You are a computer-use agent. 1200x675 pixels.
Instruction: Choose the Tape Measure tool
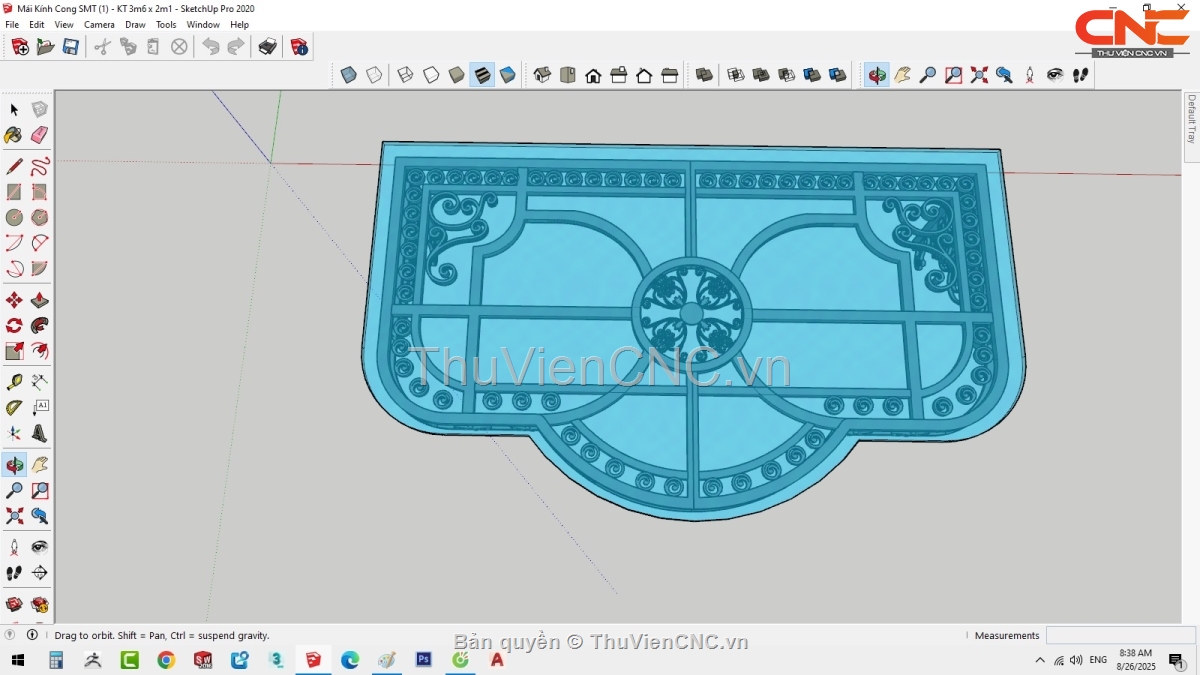[x=14, y=382]
